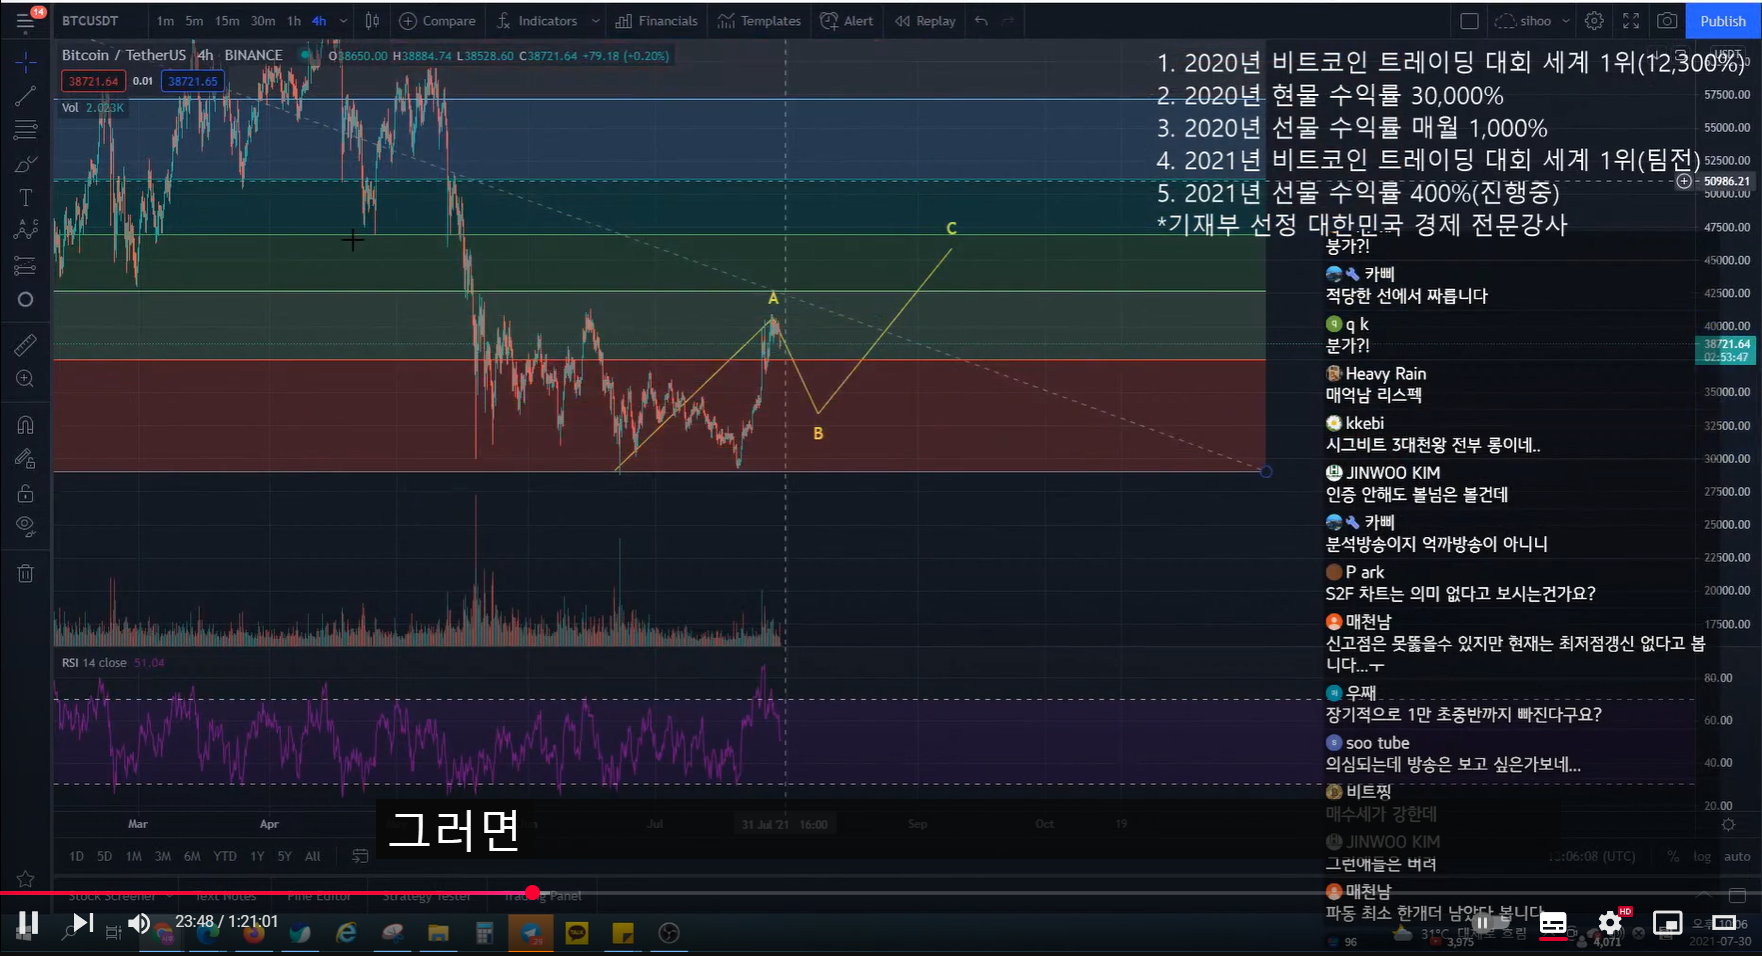Set date range to 6M
Screen dimensions: 1762x956
click(192, 856)
